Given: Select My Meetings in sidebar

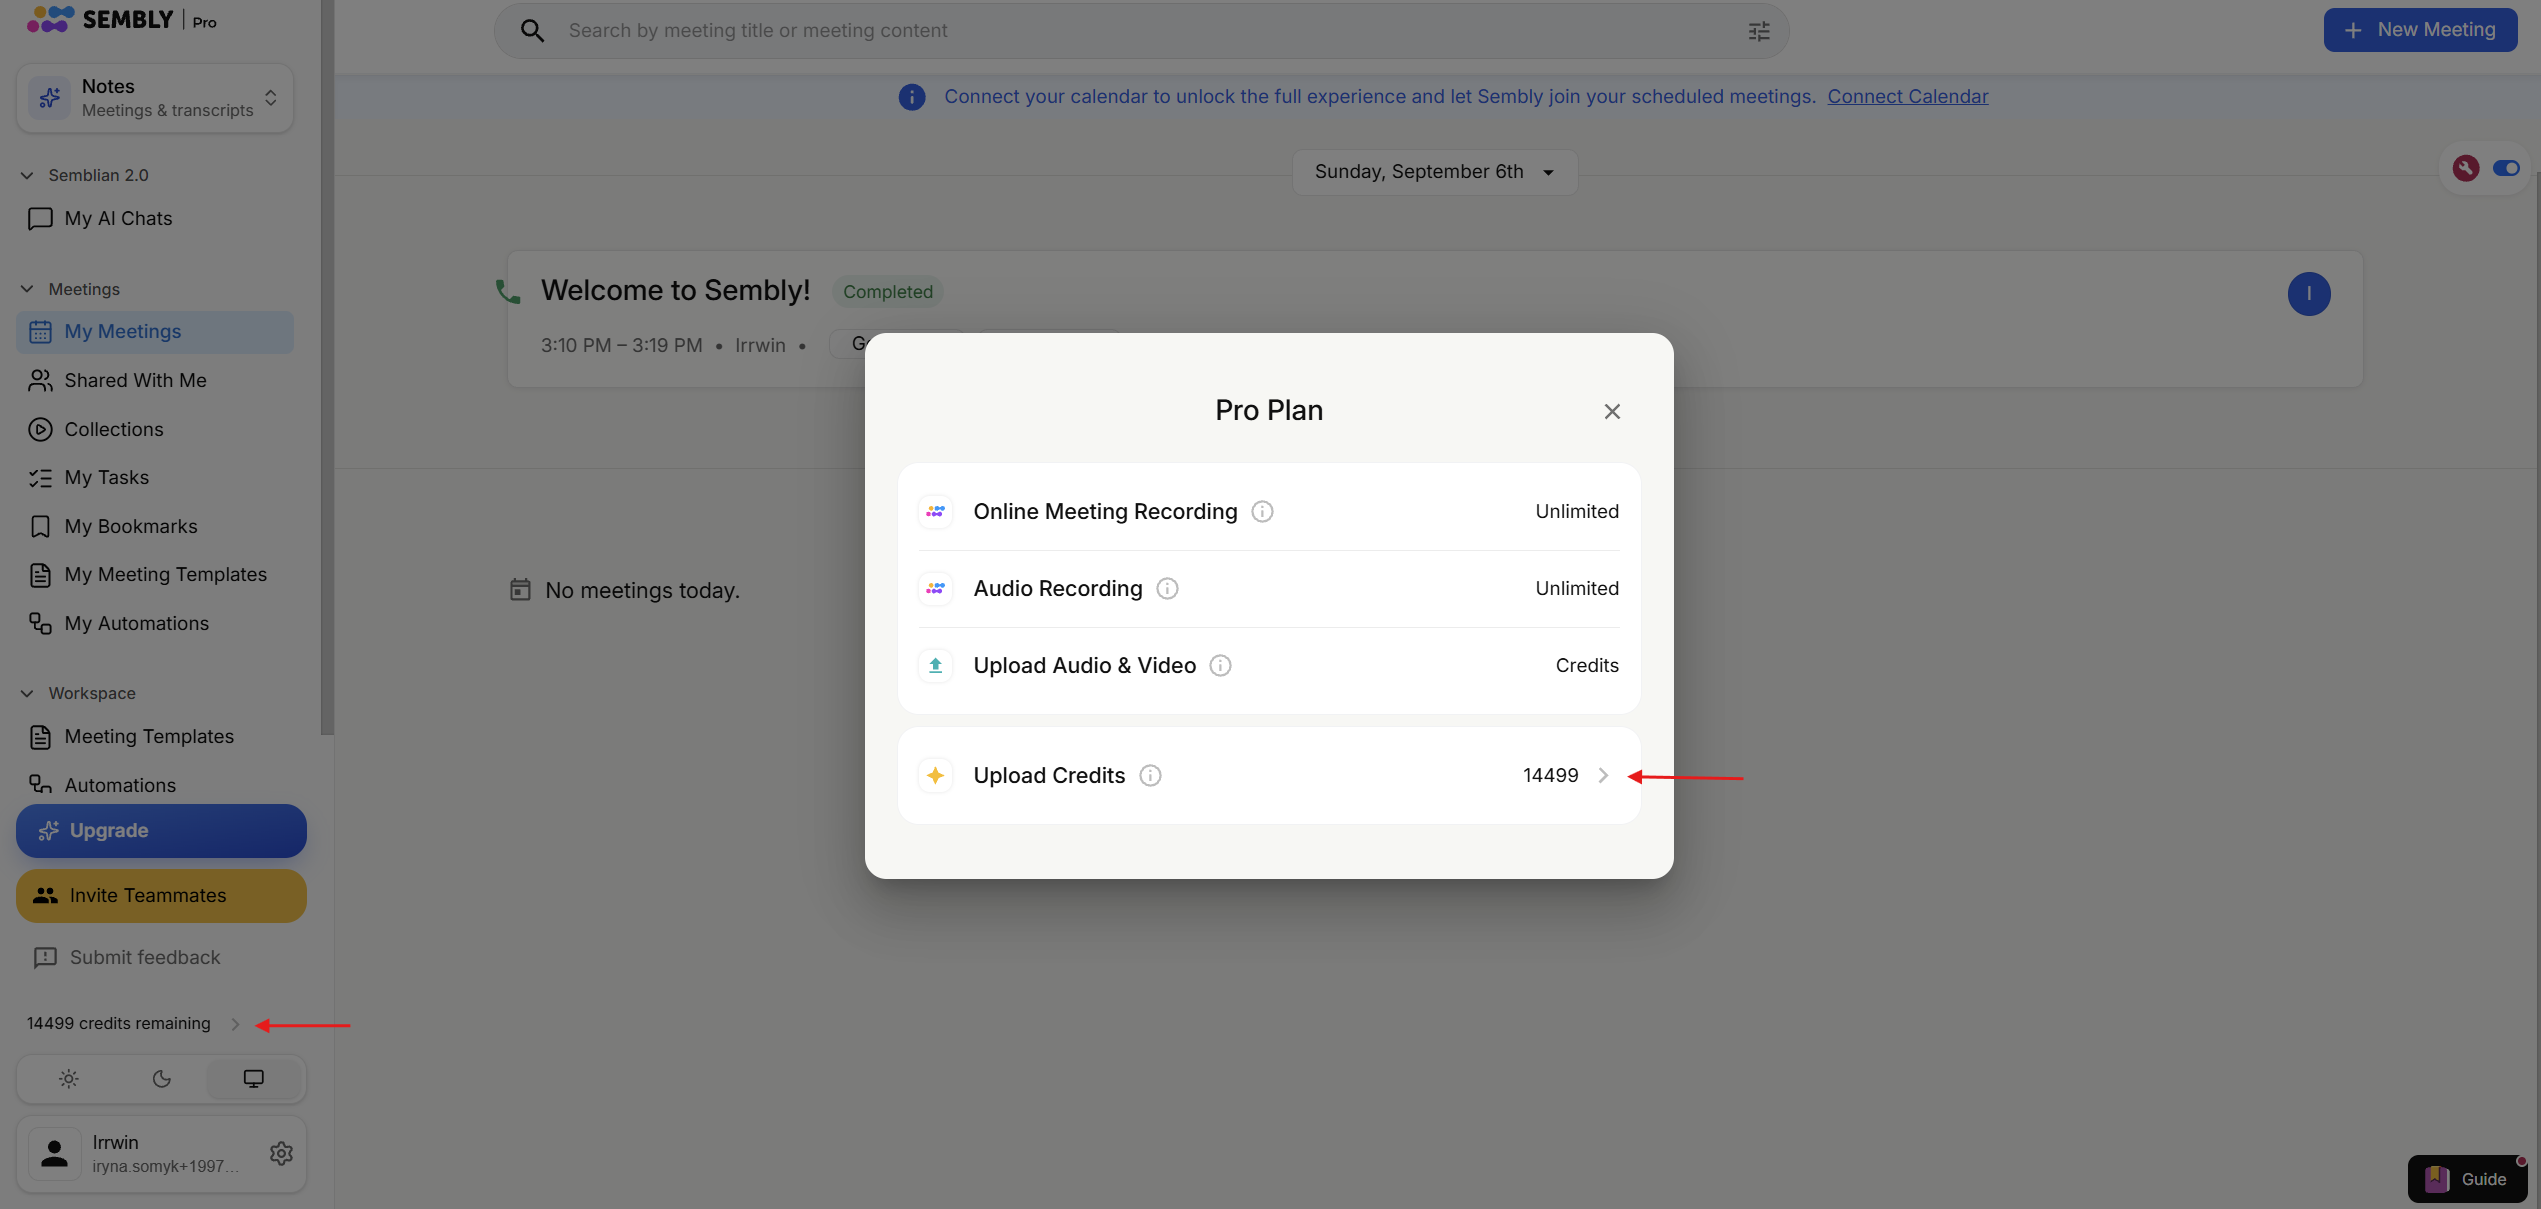Looking at the screenshot, I should coord(155,331).
